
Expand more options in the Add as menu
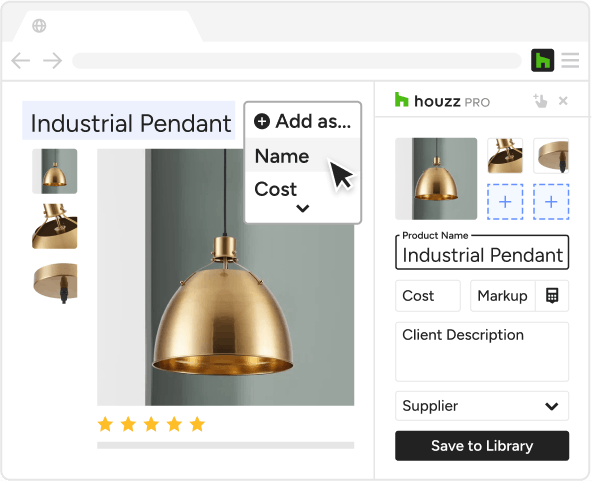pos(303,208)
